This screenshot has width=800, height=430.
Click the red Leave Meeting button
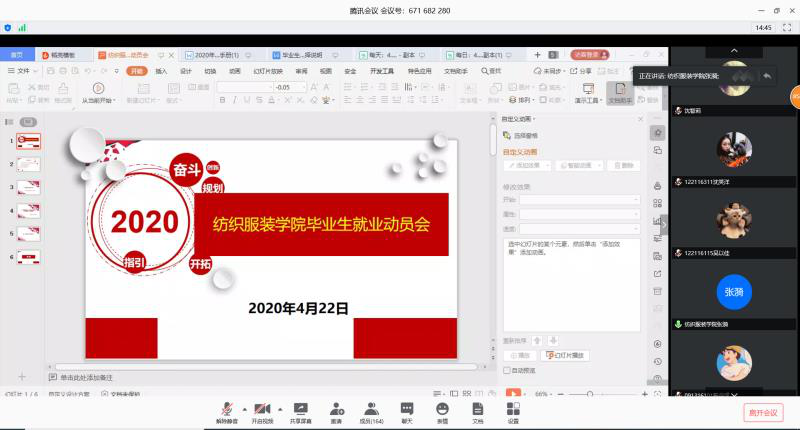pos(761,411)
